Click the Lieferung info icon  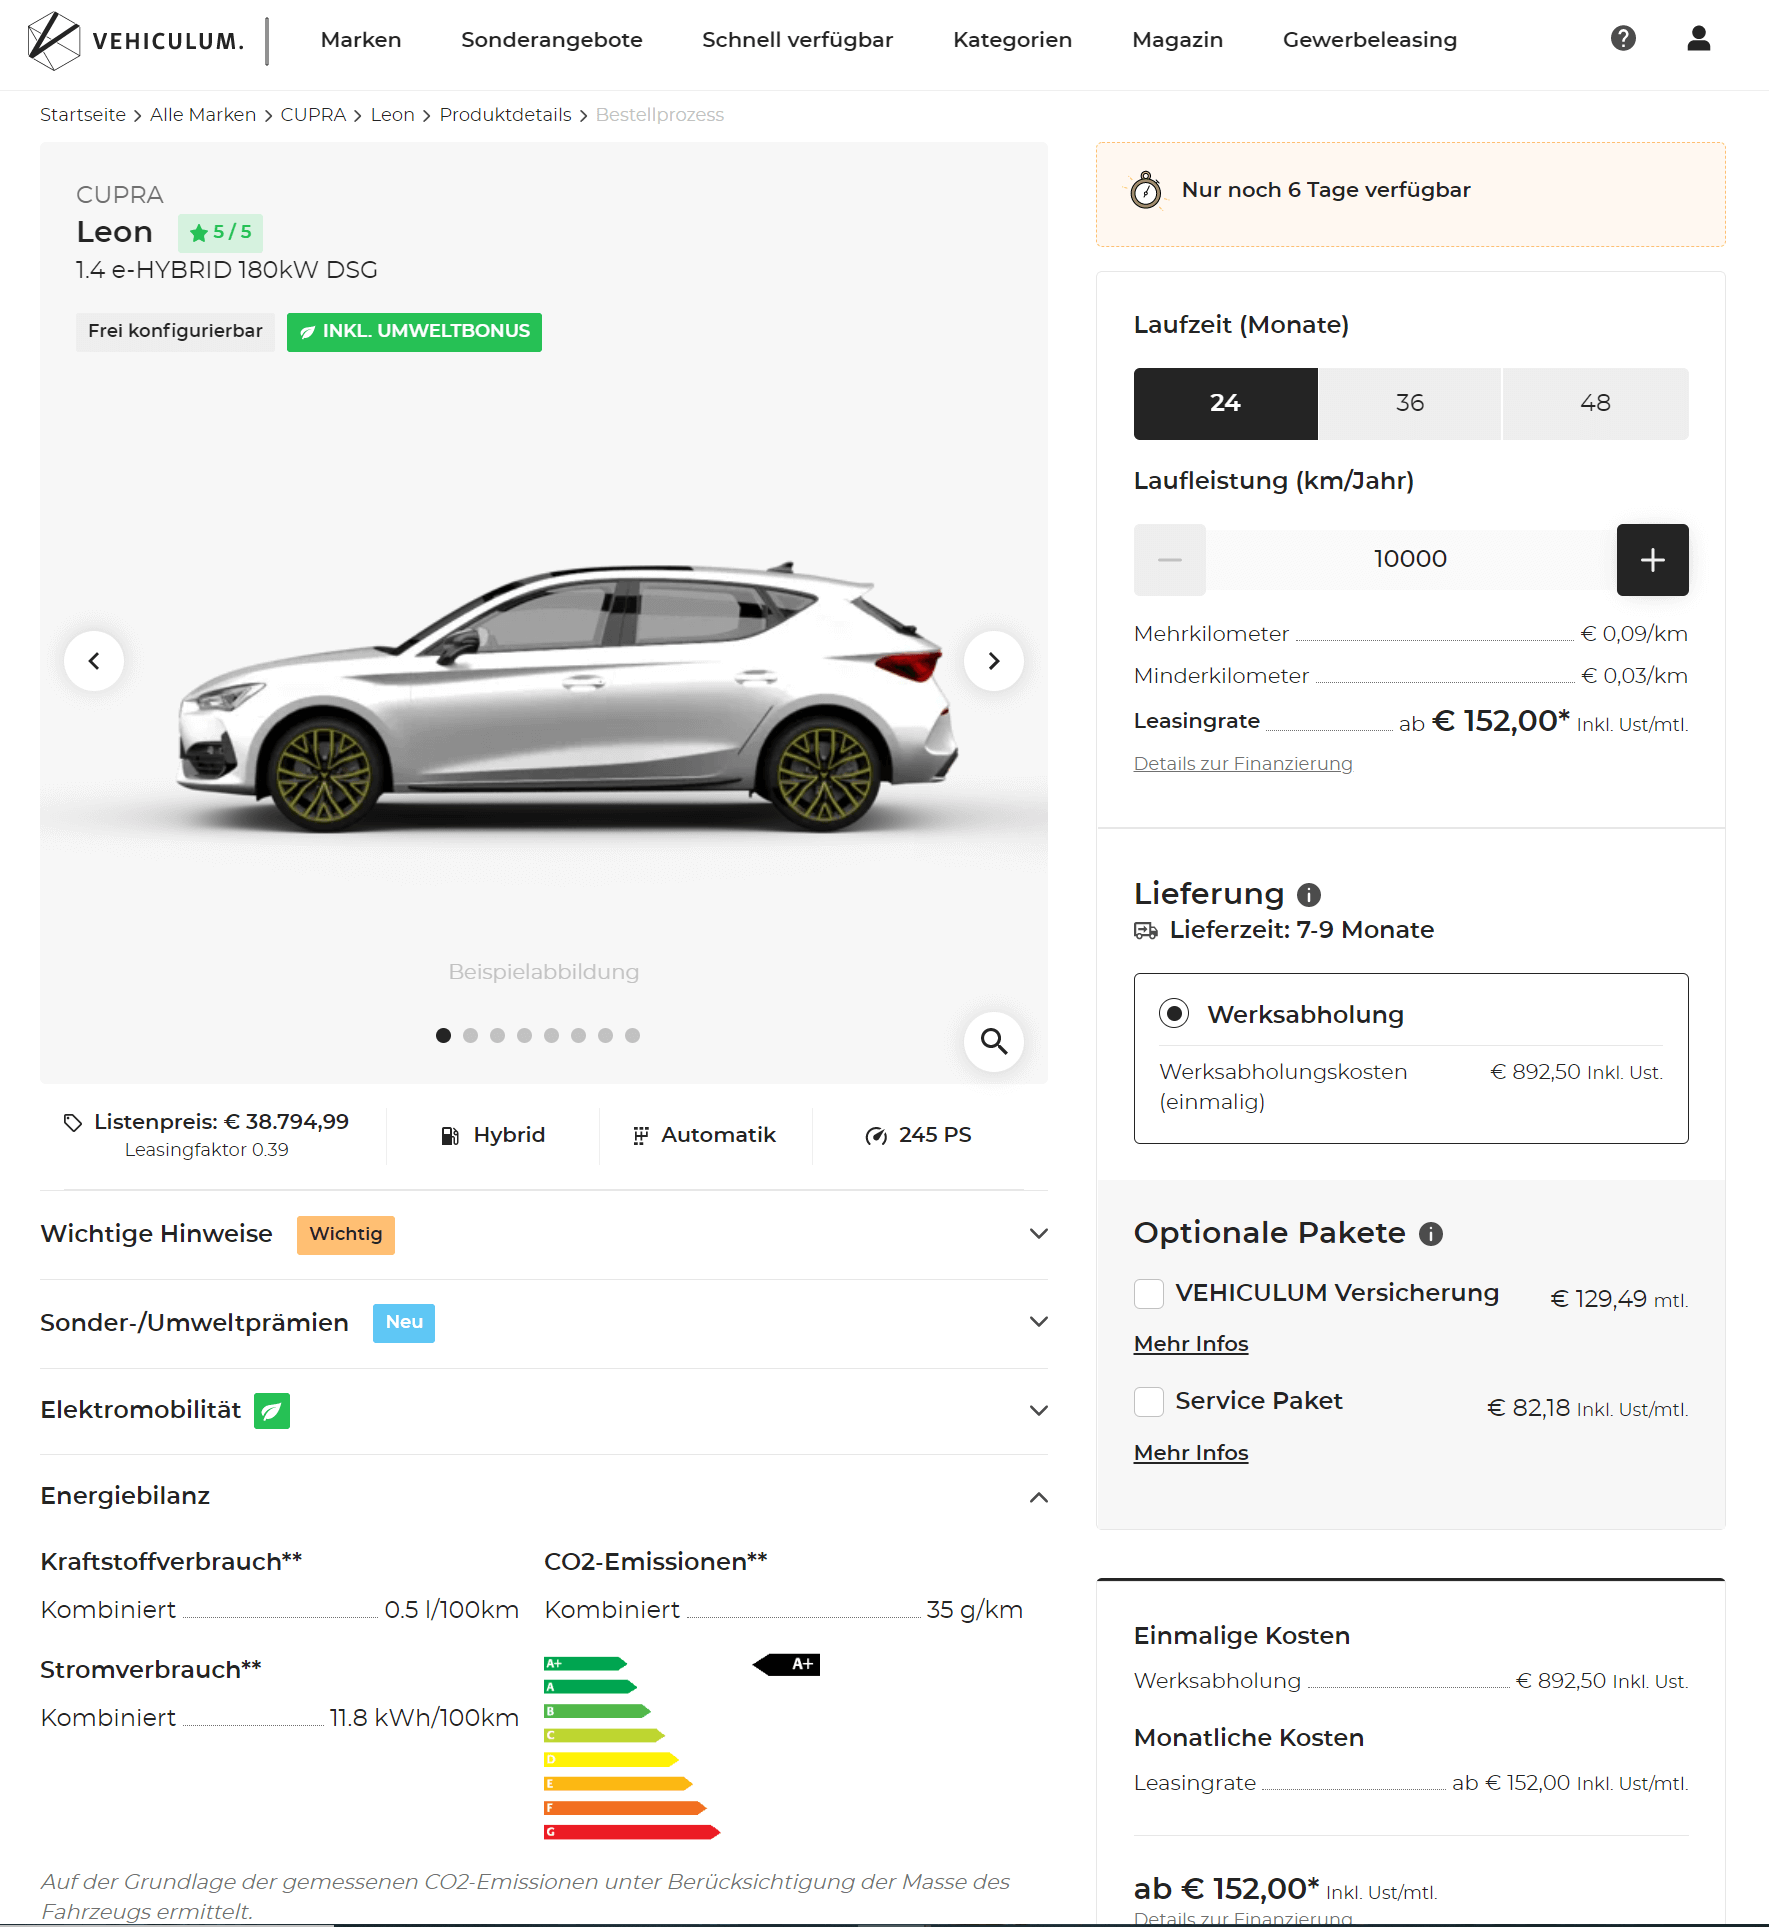coord(1308,895)
